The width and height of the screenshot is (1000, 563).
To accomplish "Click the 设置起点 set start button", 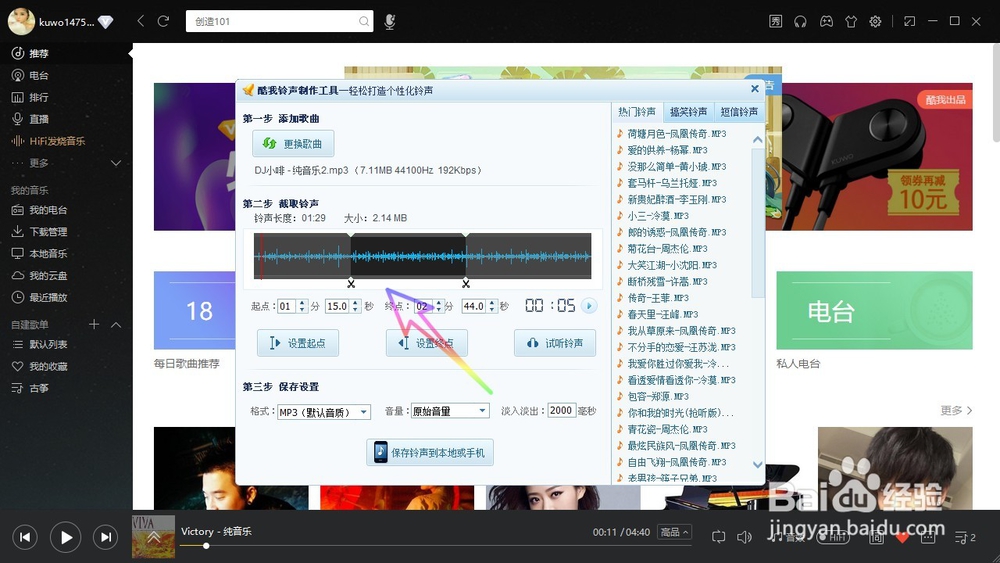I will [298, 343].
